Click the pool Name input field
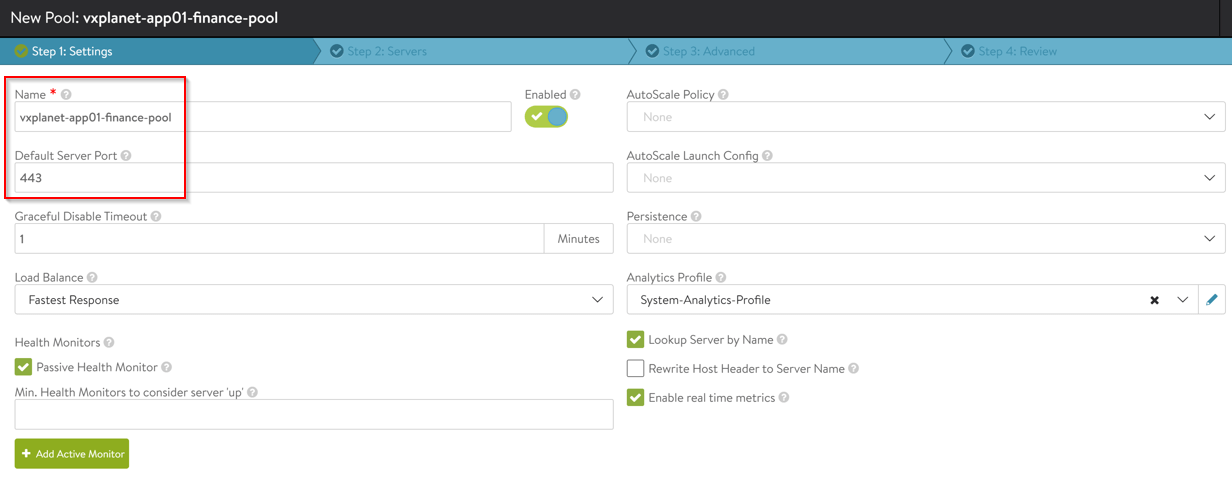Image resolution: width=1232 pixels, height=492 pixels. click(263, 117)
